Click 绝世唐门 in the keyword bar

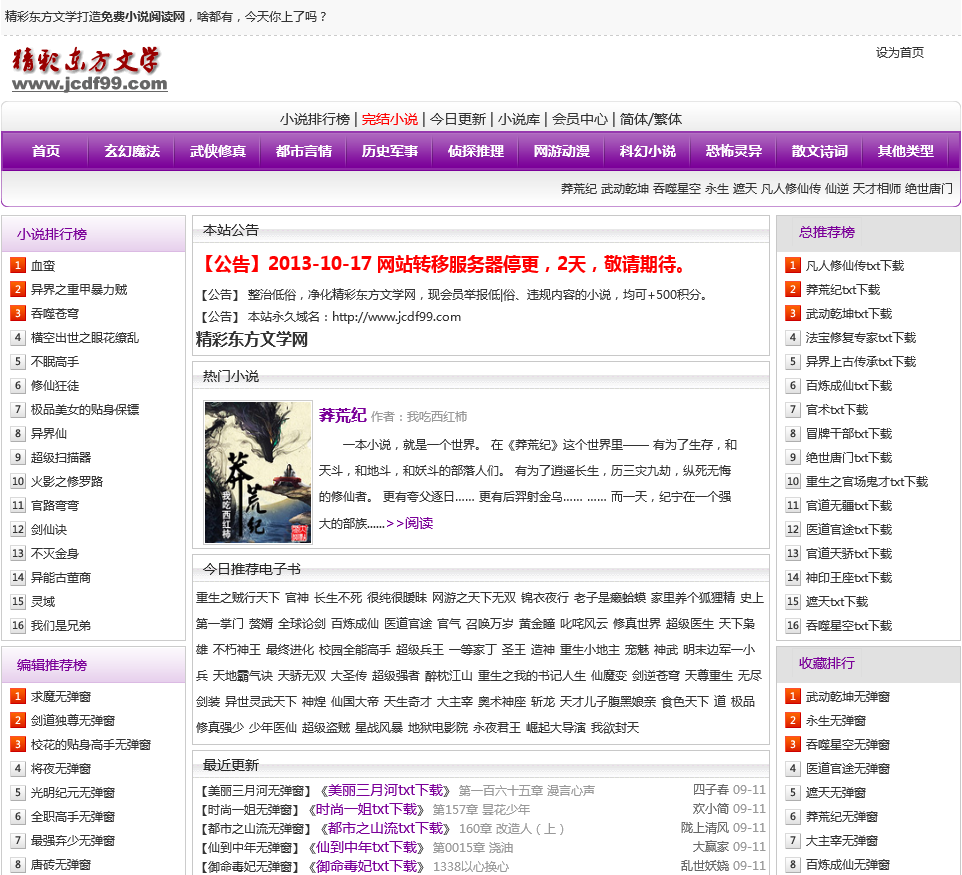pyautogui.click(x=929, y=189)
